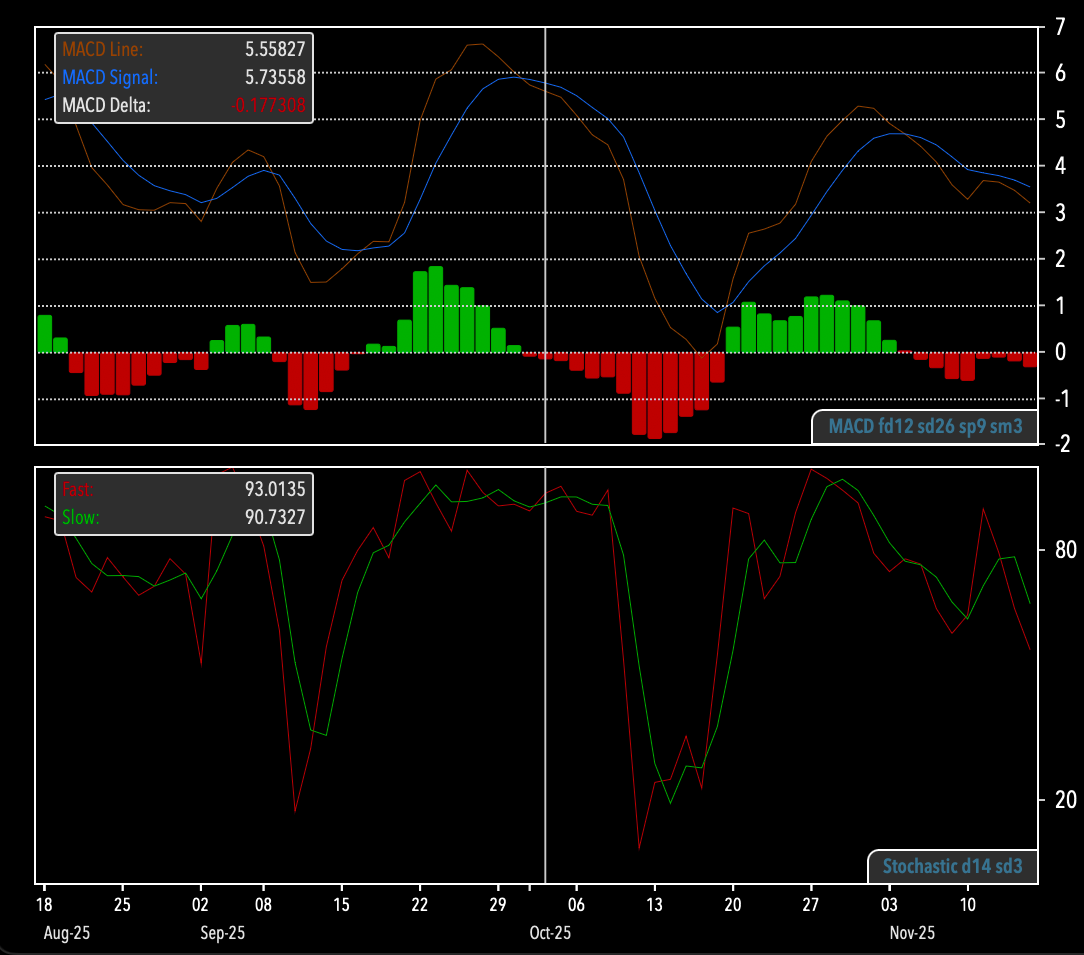Click the Sep-25 month label

tap(222, 933)
